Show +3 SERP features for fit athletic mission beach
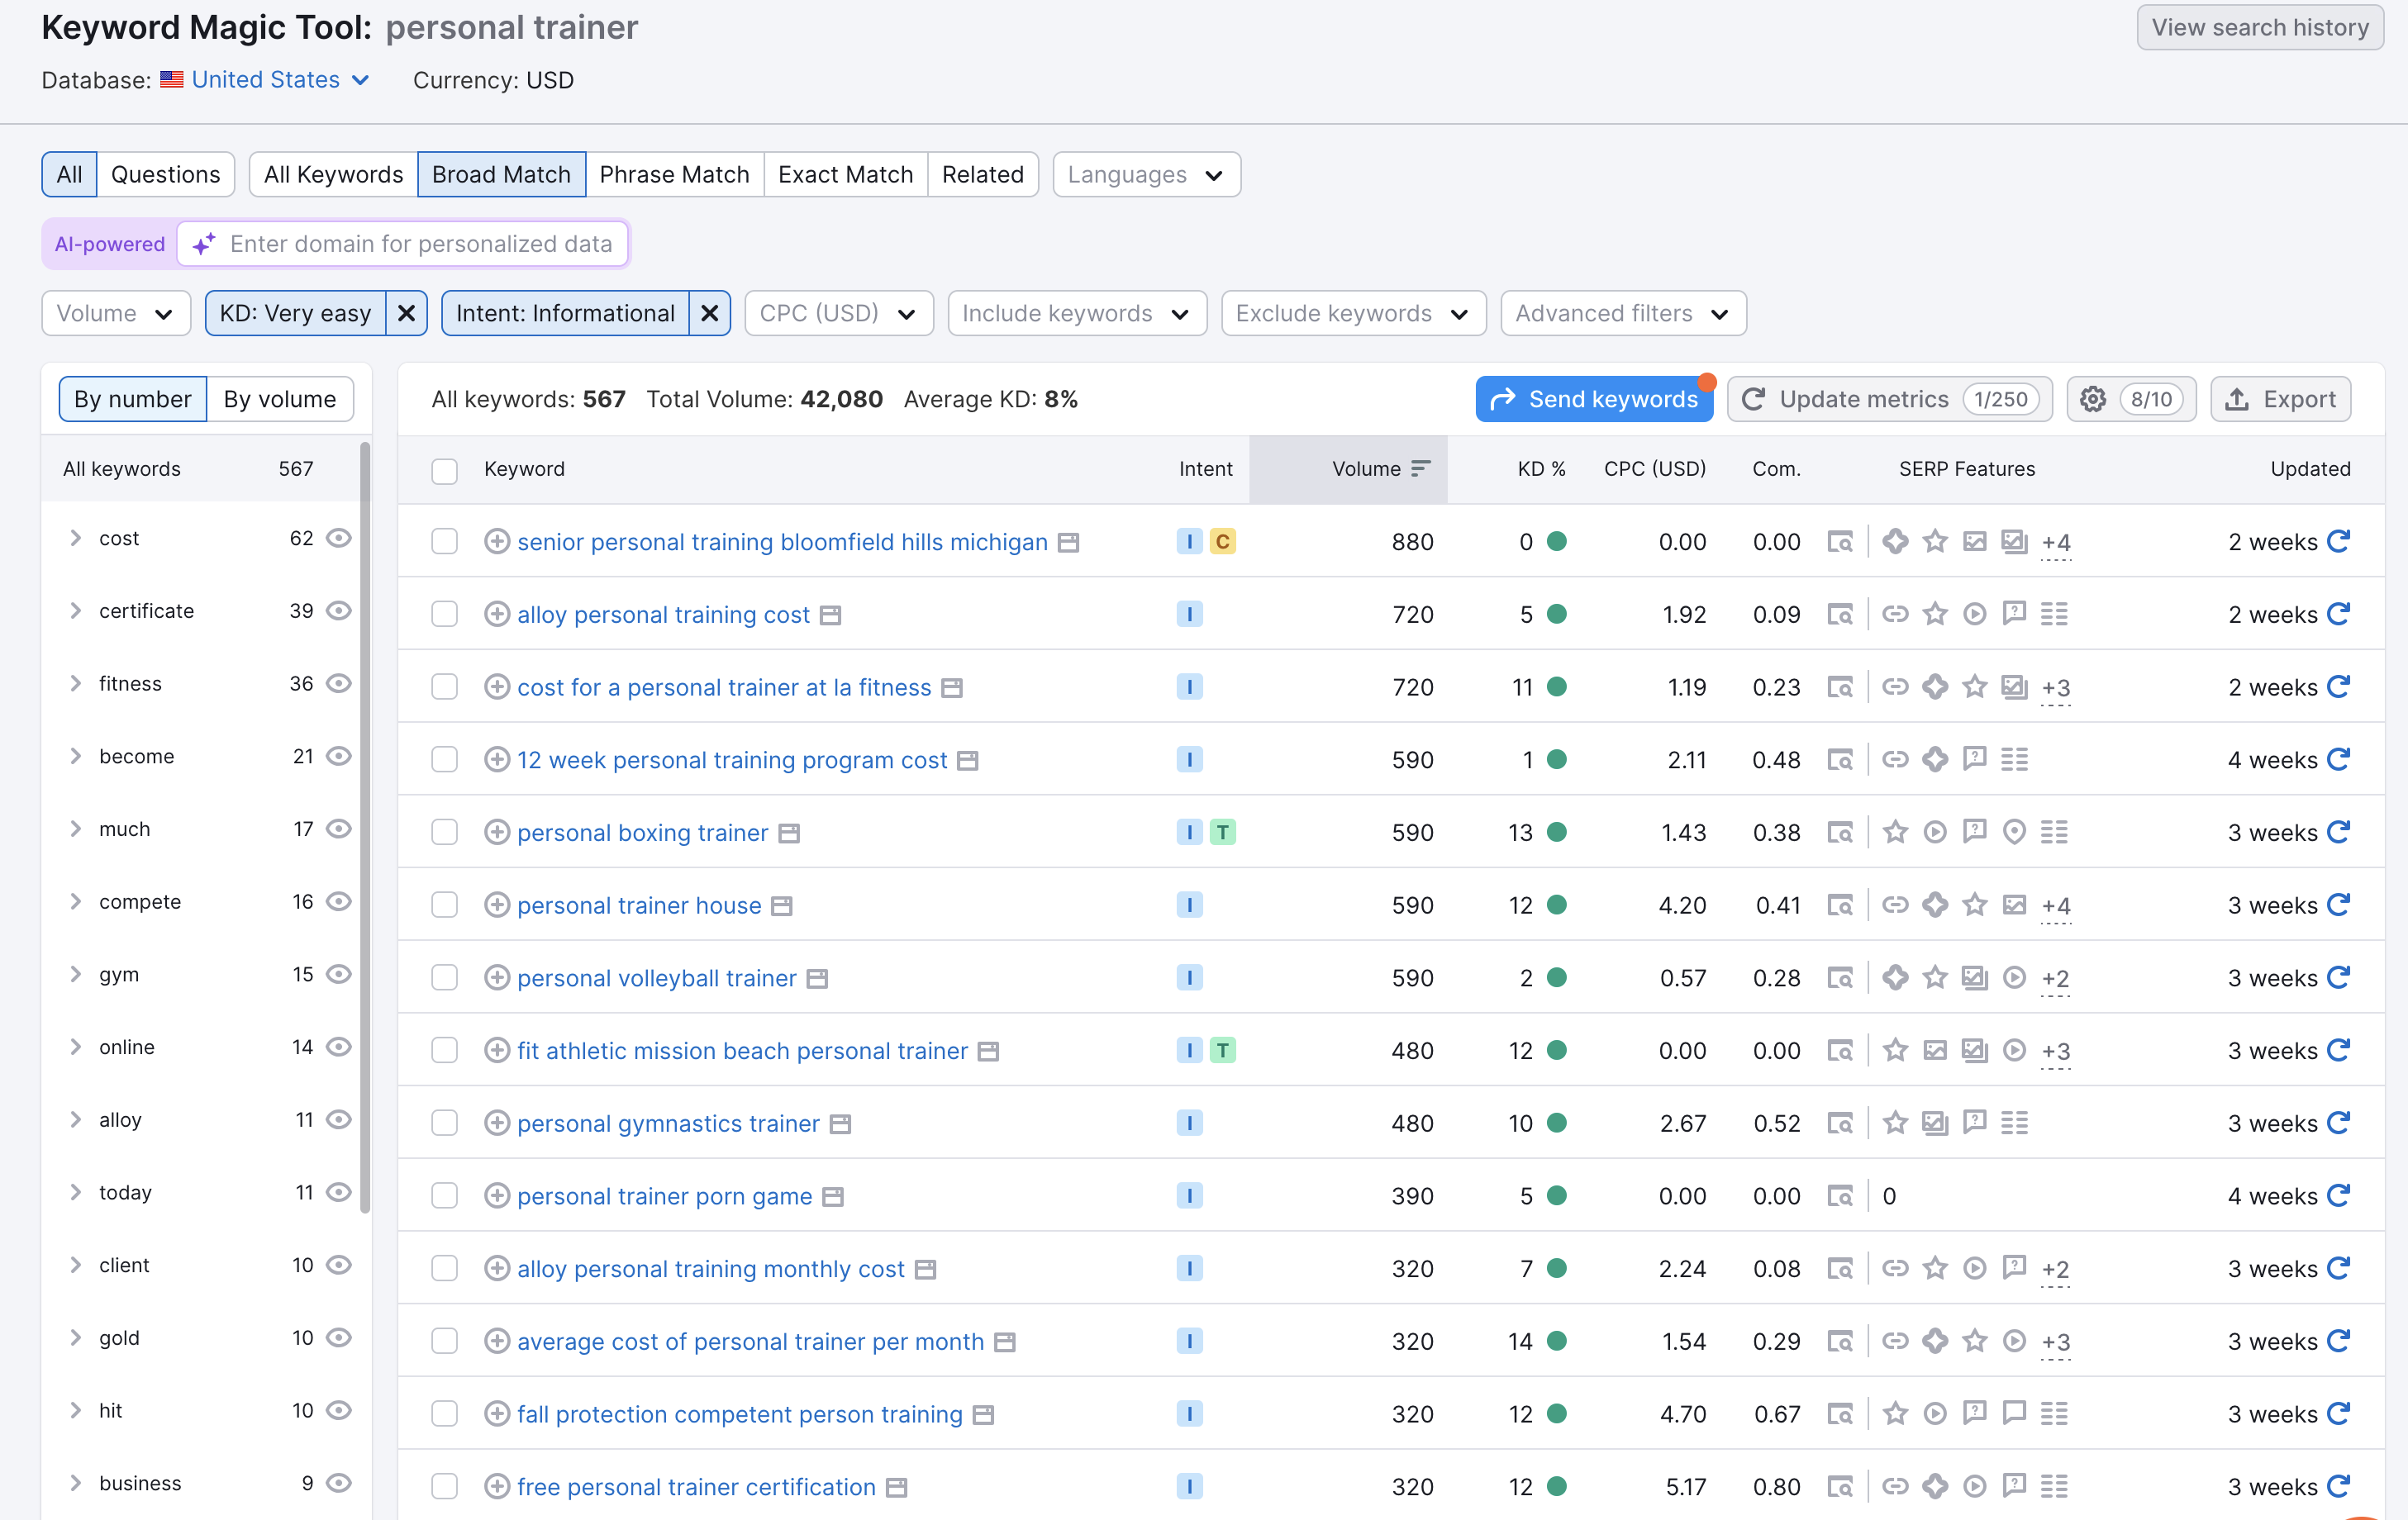This screenshot has width=2408, height=1520. [x=2055, y=1052]
